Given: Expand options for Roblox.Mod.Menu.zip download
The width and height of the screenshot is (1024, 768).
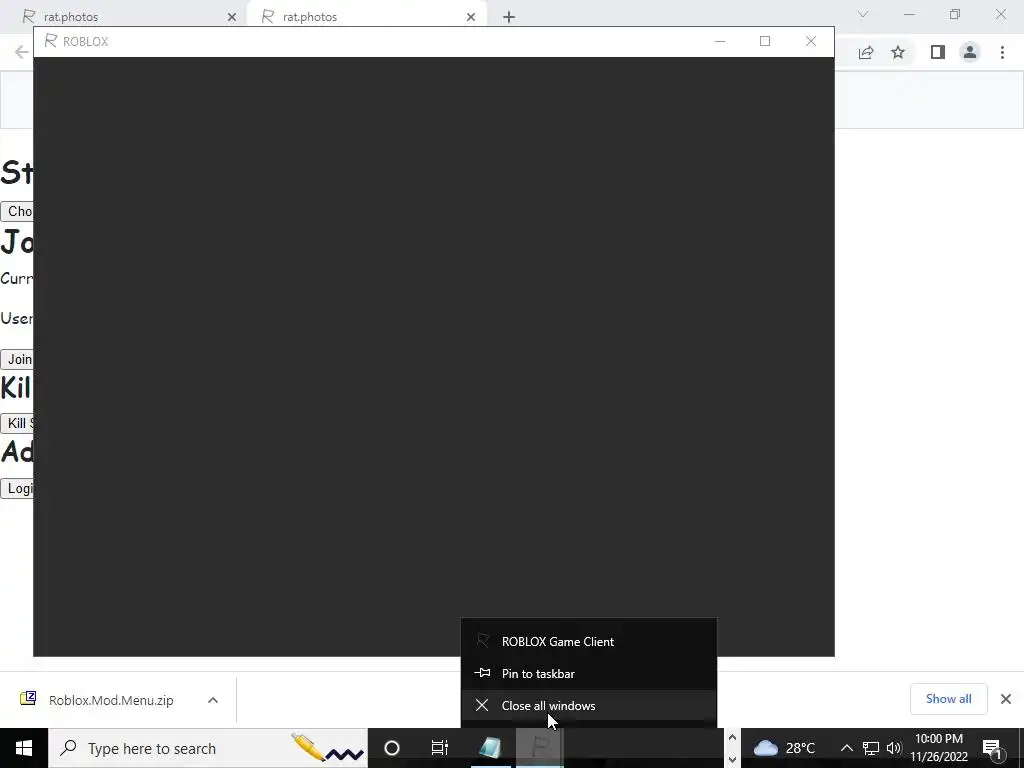Looking at the screenshot, I should 213,700.
